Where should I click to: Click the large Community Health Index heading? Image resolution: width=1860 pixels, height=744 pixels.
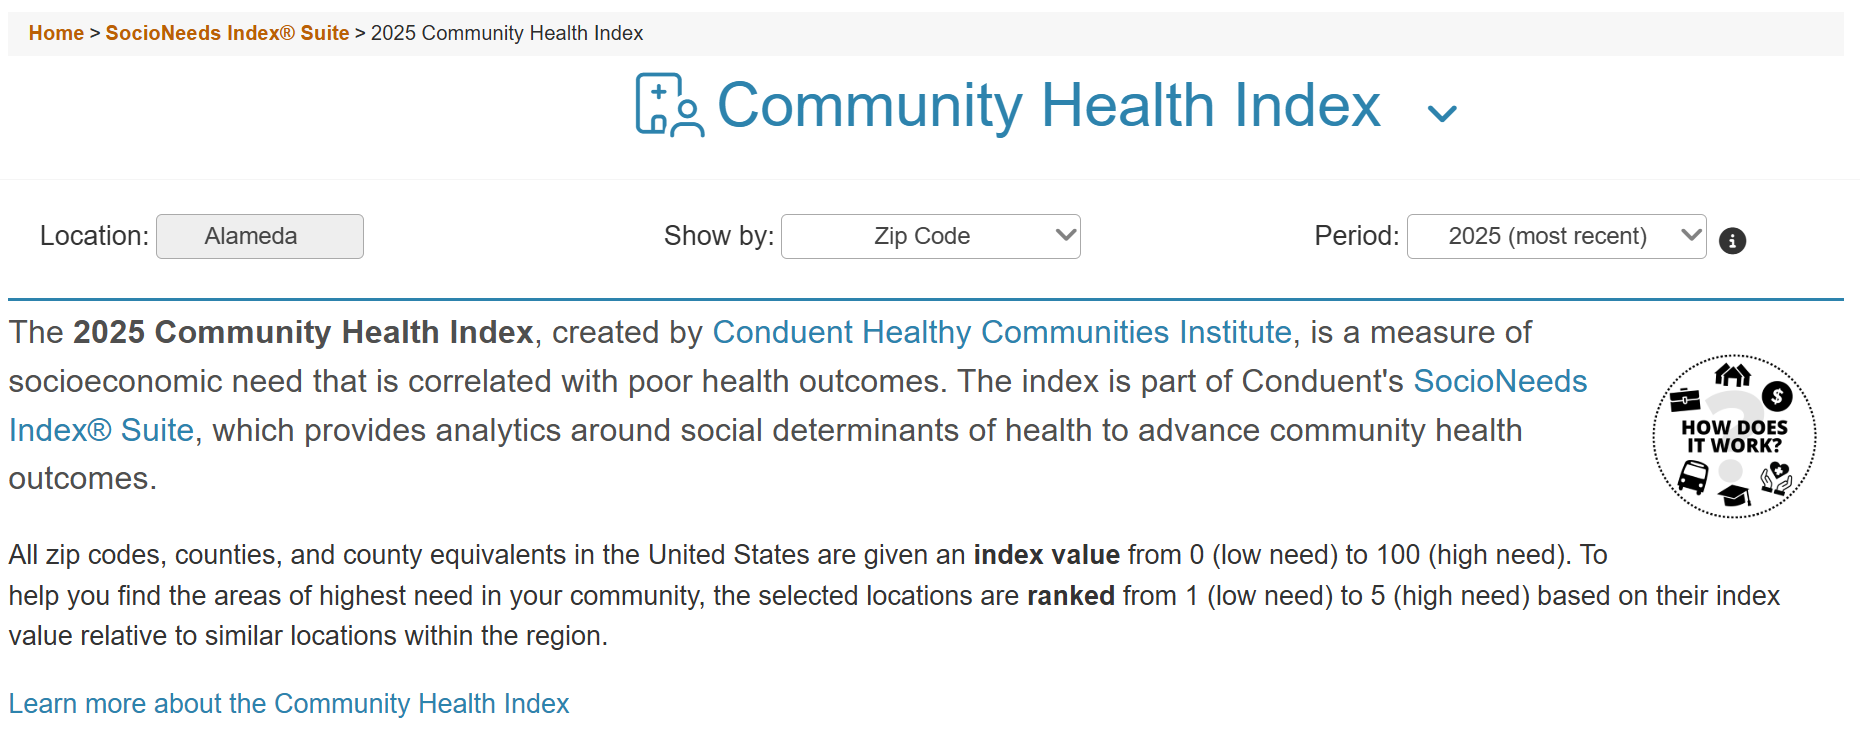point(1048,105)
